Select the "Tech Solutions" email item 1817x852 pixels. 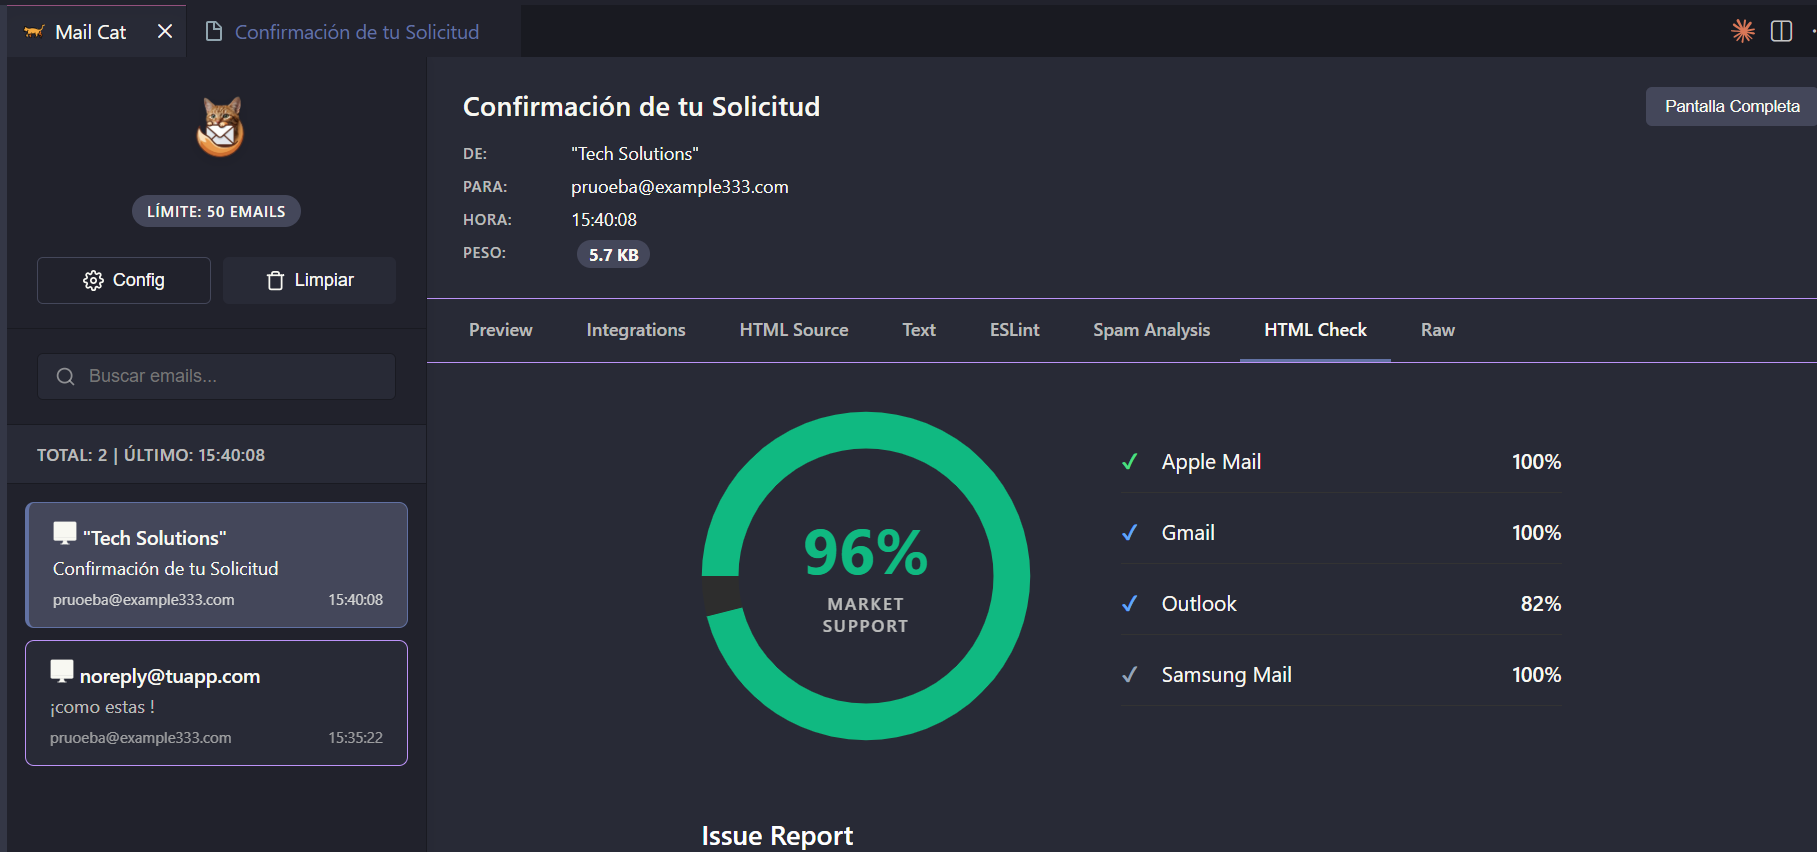[216, 565]
